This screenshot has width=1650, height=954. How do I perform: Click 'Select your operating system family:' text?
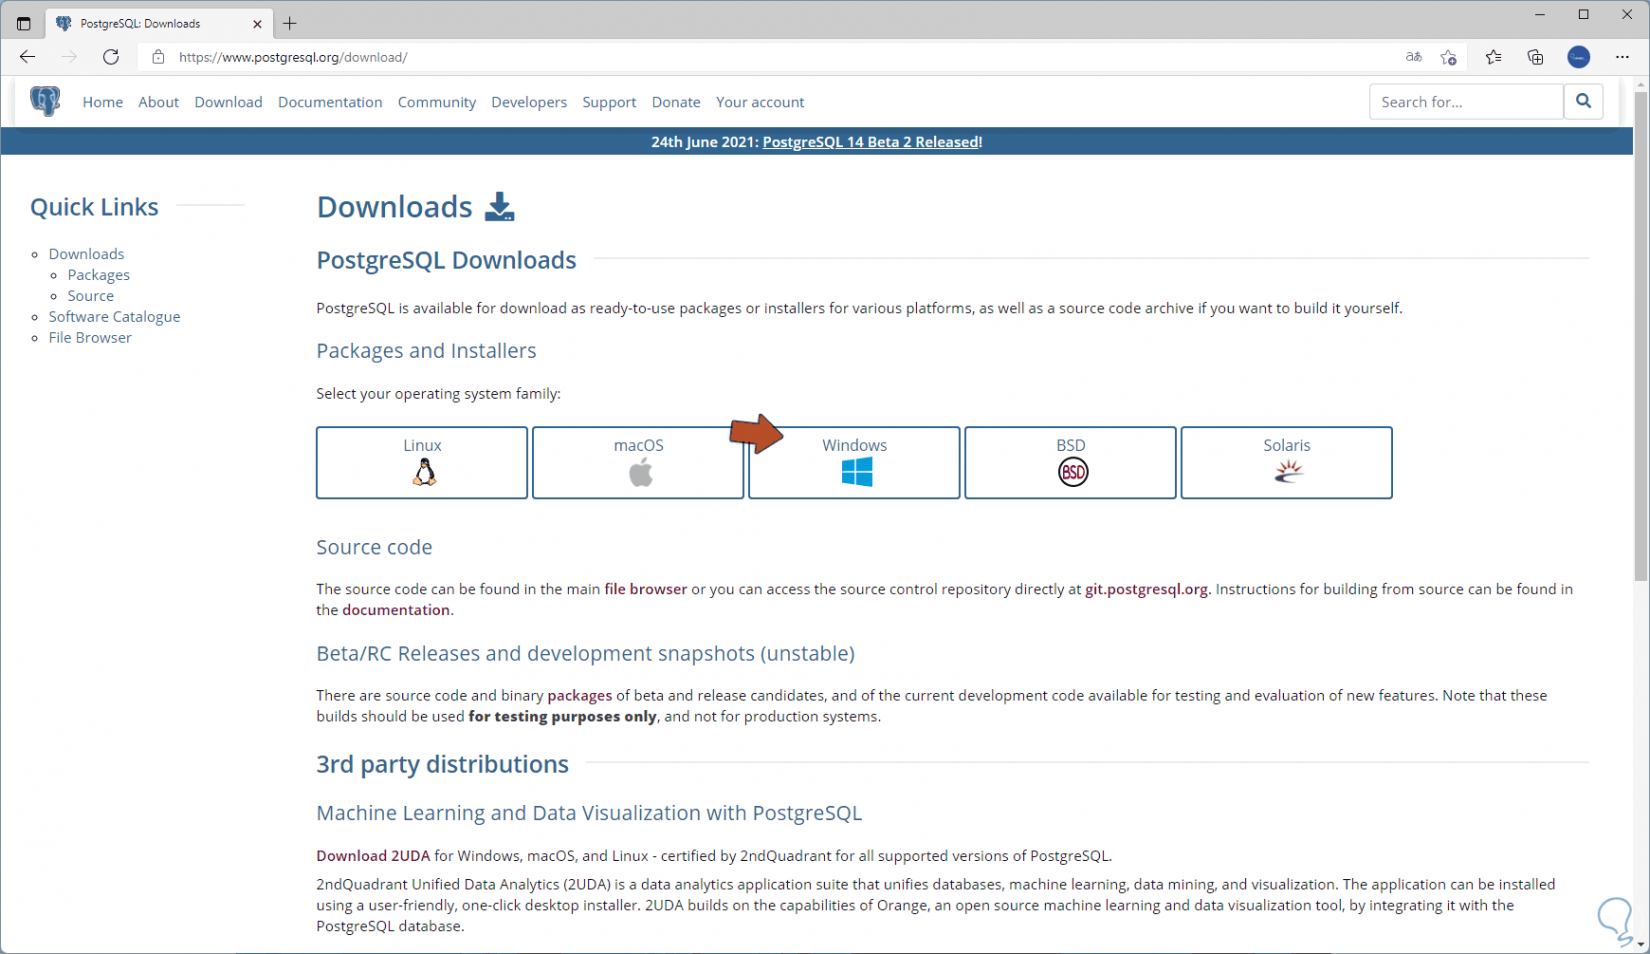coord(438,394)
